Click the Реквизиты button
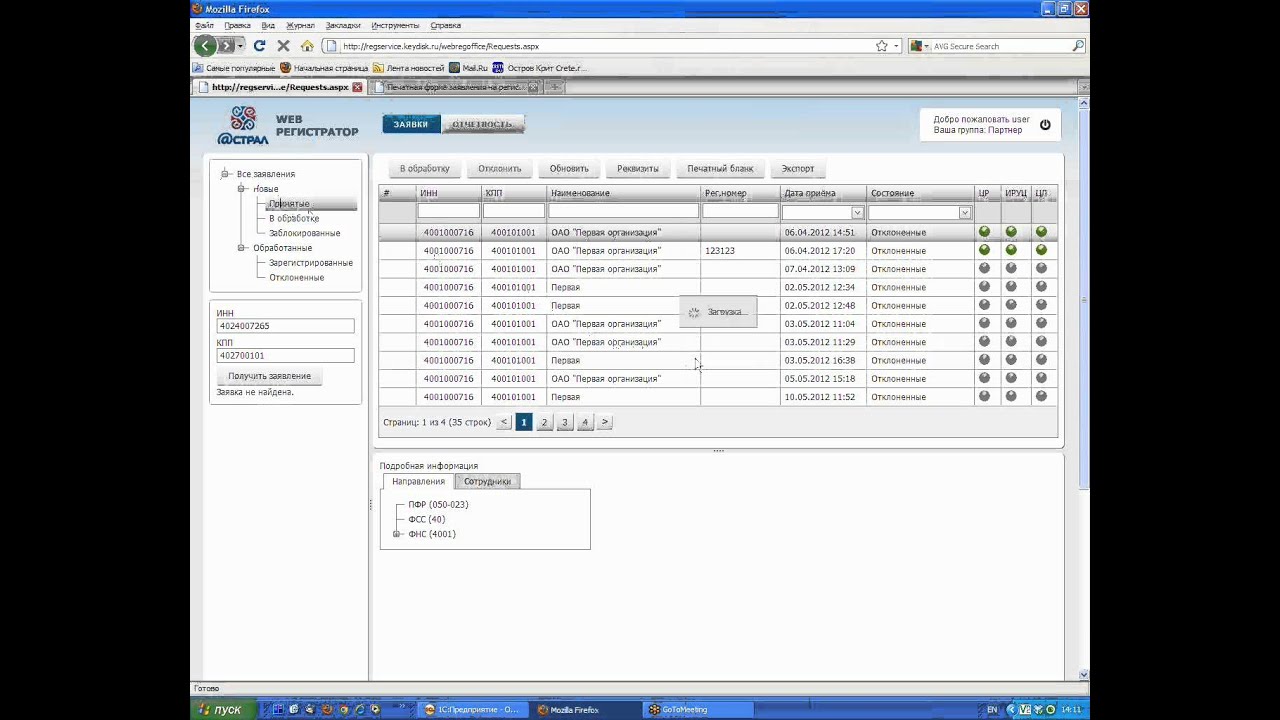This screenshot has height=720, width=1280. [638, 169]
